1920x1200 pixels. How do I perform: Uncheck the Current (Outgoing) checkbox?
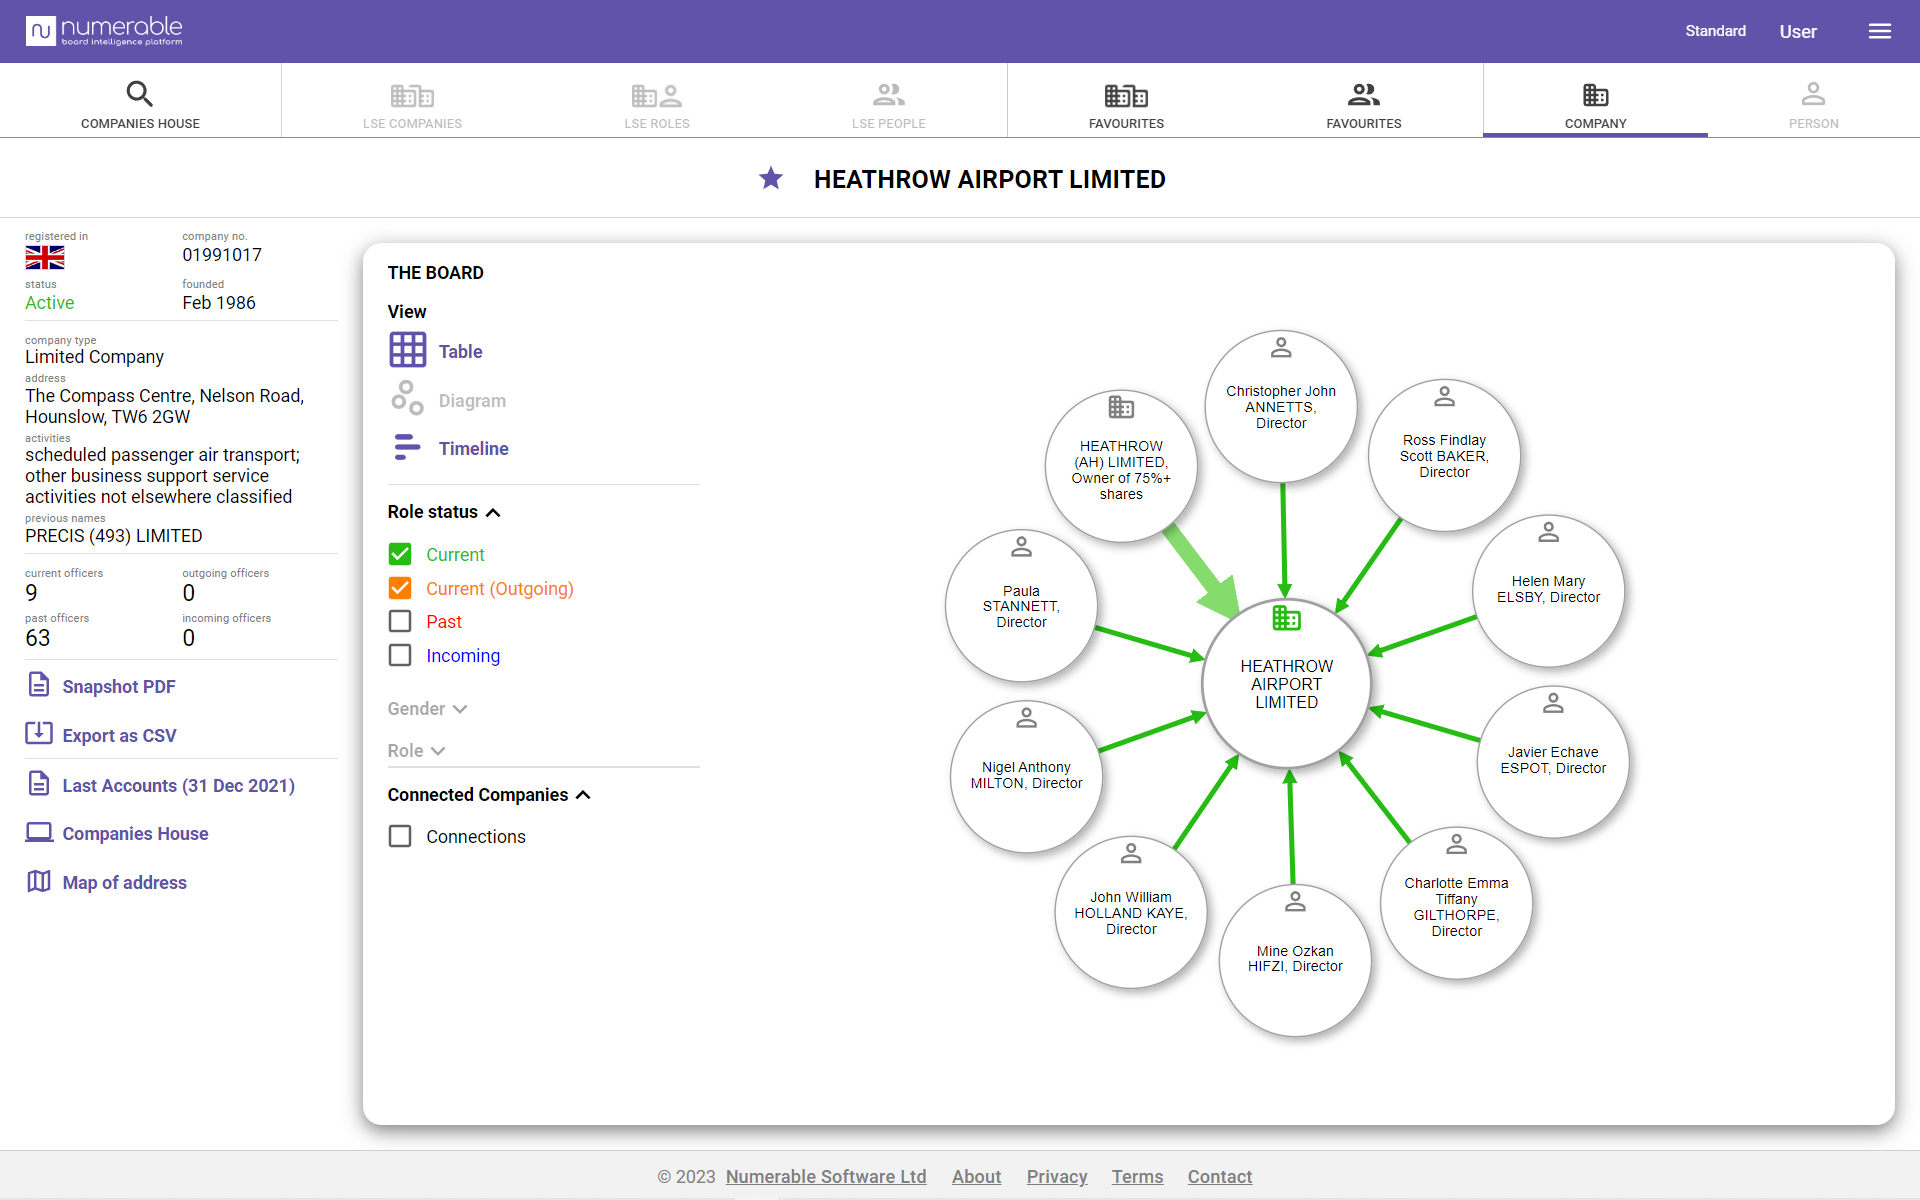(x=400, y=588)
